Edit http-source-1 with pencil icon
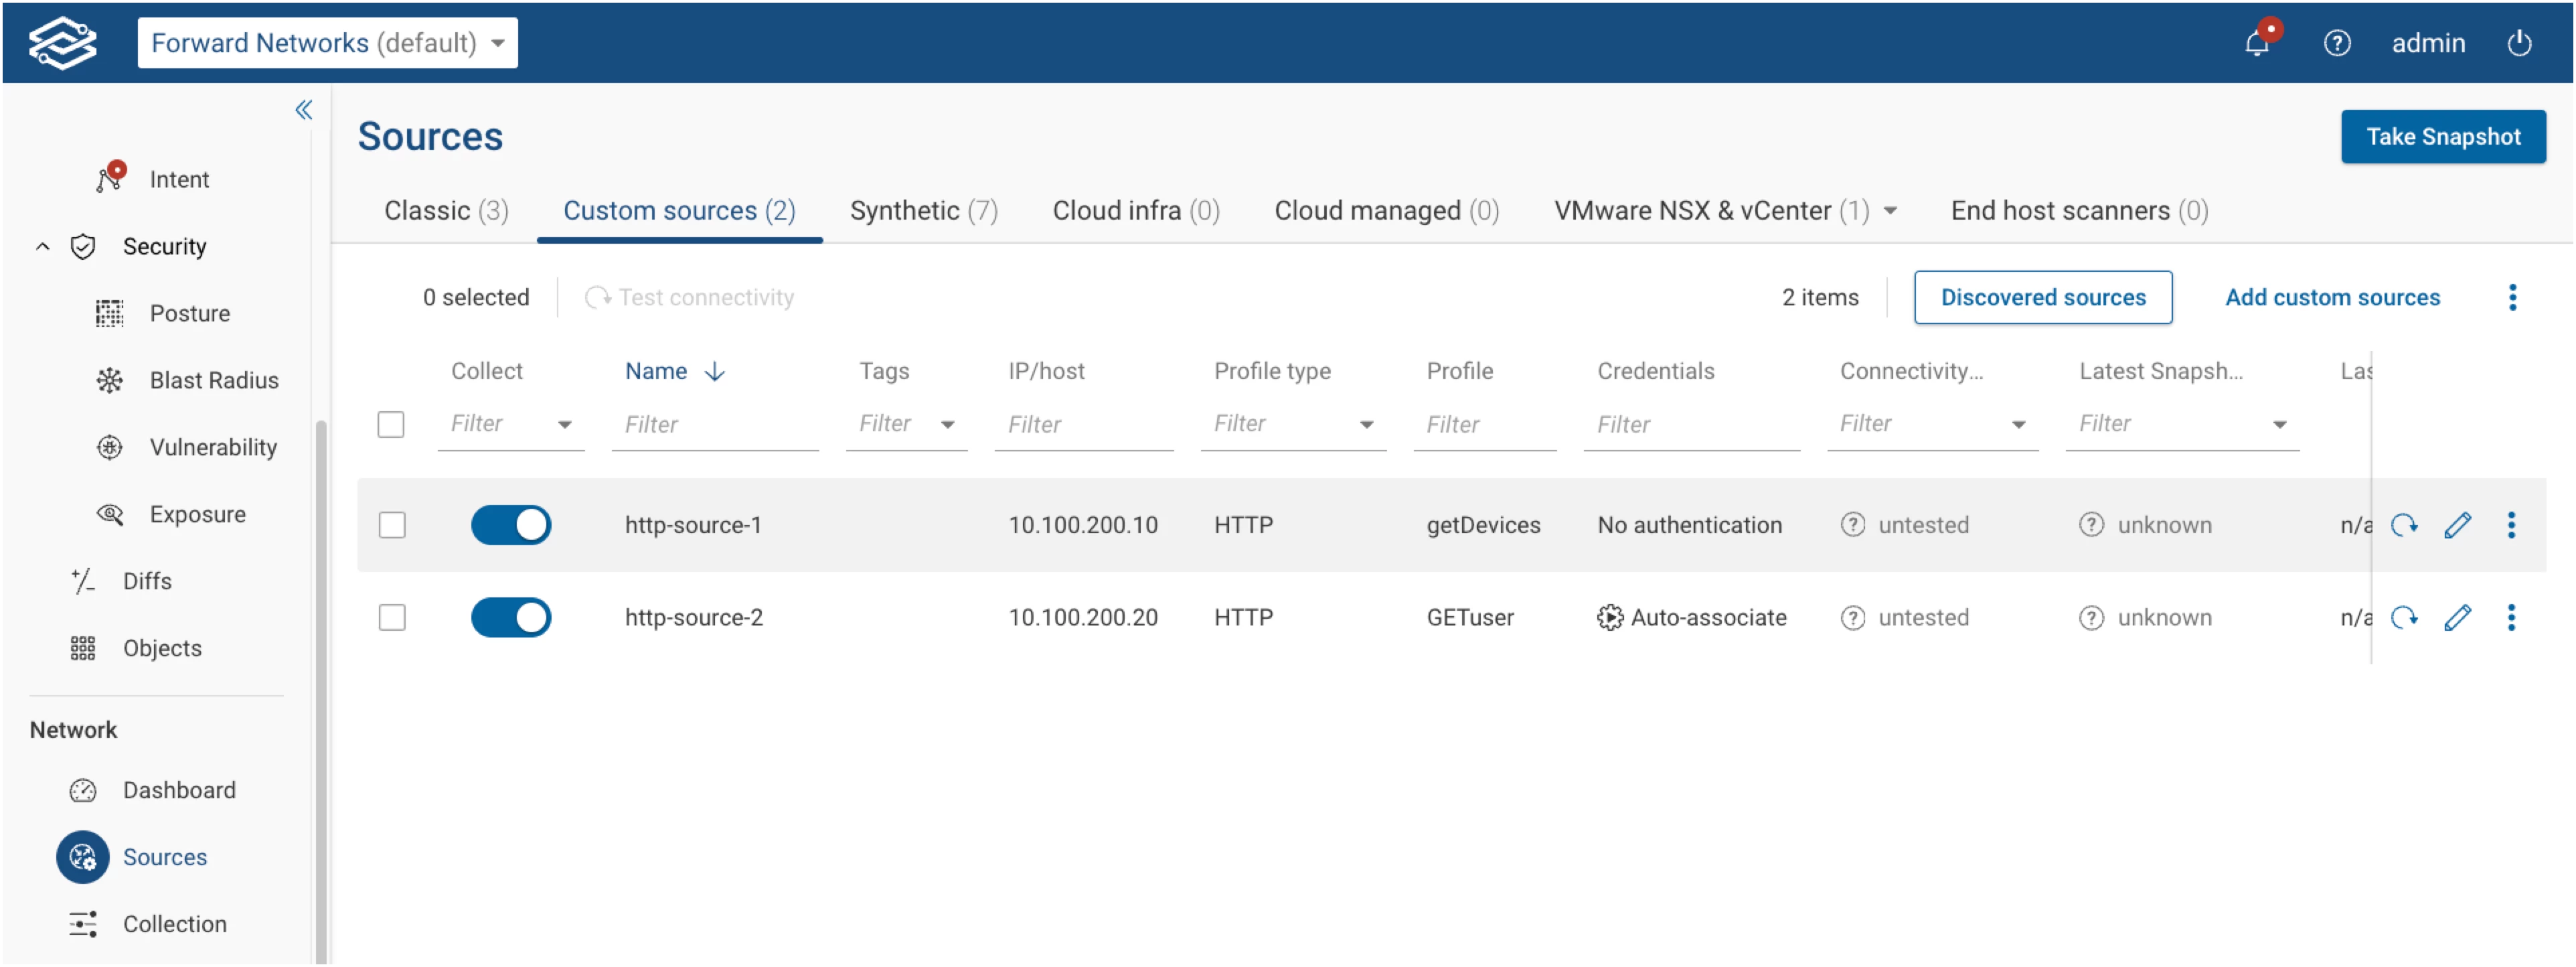 pyautogui.click(x=2457, y=525)
